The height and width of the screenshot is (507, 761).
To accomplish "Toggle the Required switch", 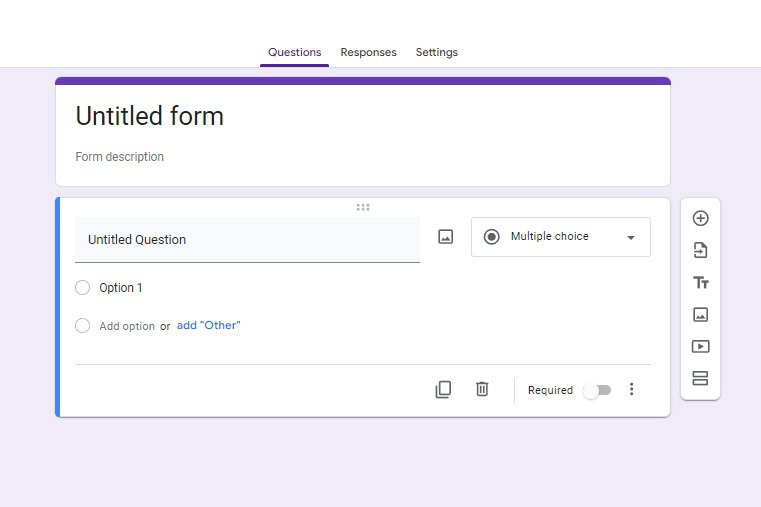I will click(597, 390).
